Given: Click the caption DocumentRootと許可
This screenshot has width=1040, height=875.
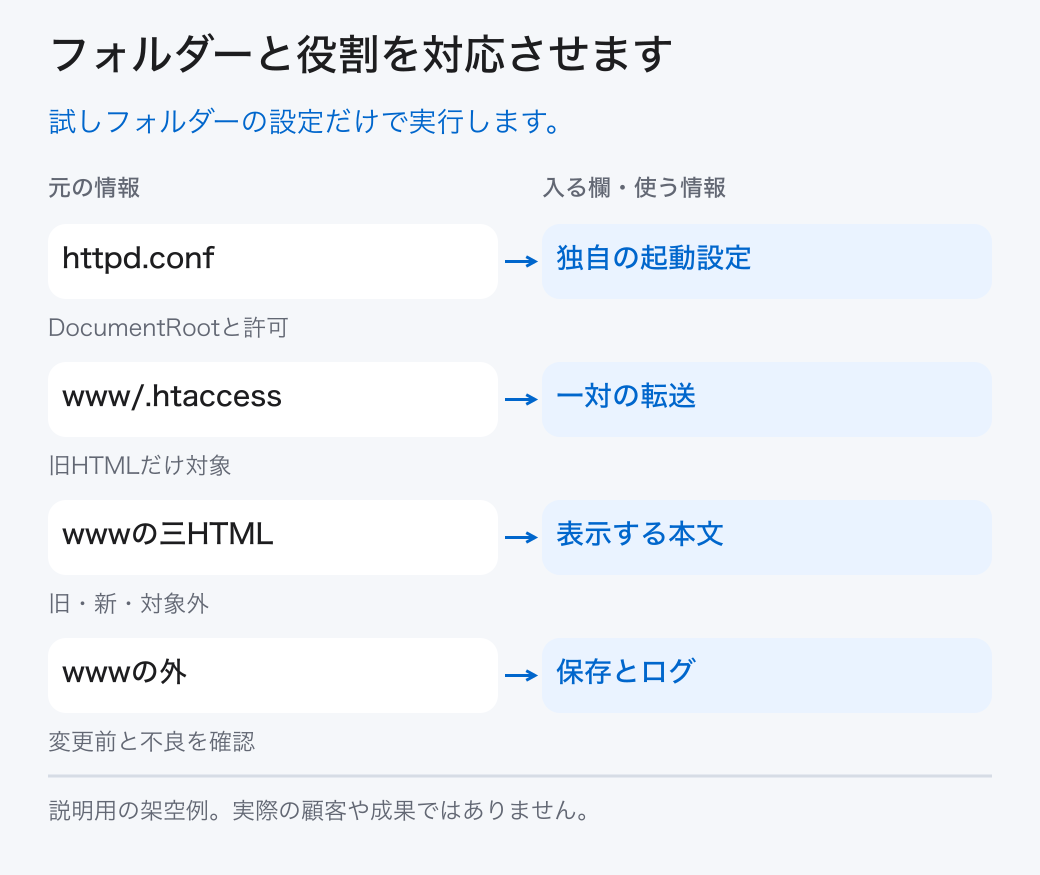Looking at the screenshot, I should tap(168, 328).
